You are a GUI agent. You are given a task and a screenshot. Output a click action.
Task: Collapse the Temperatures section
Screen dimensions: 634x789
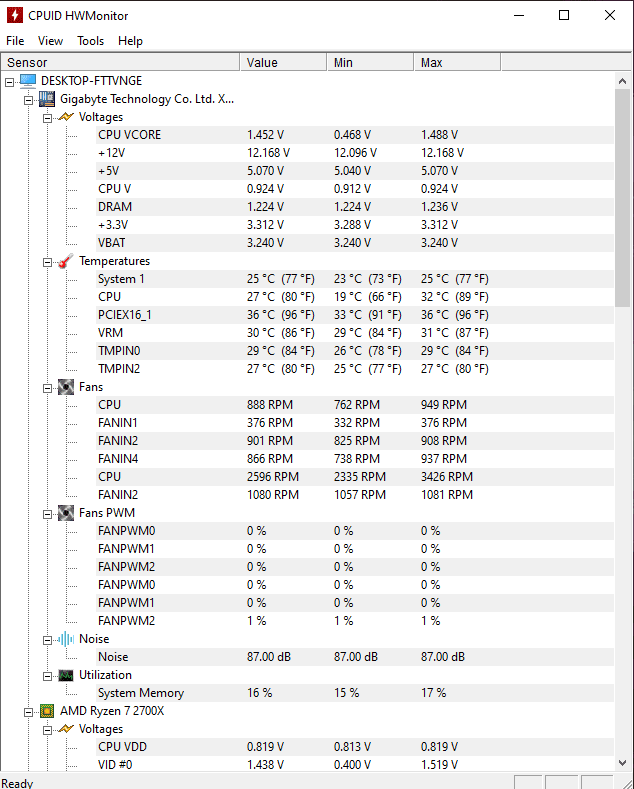[48, 262]
